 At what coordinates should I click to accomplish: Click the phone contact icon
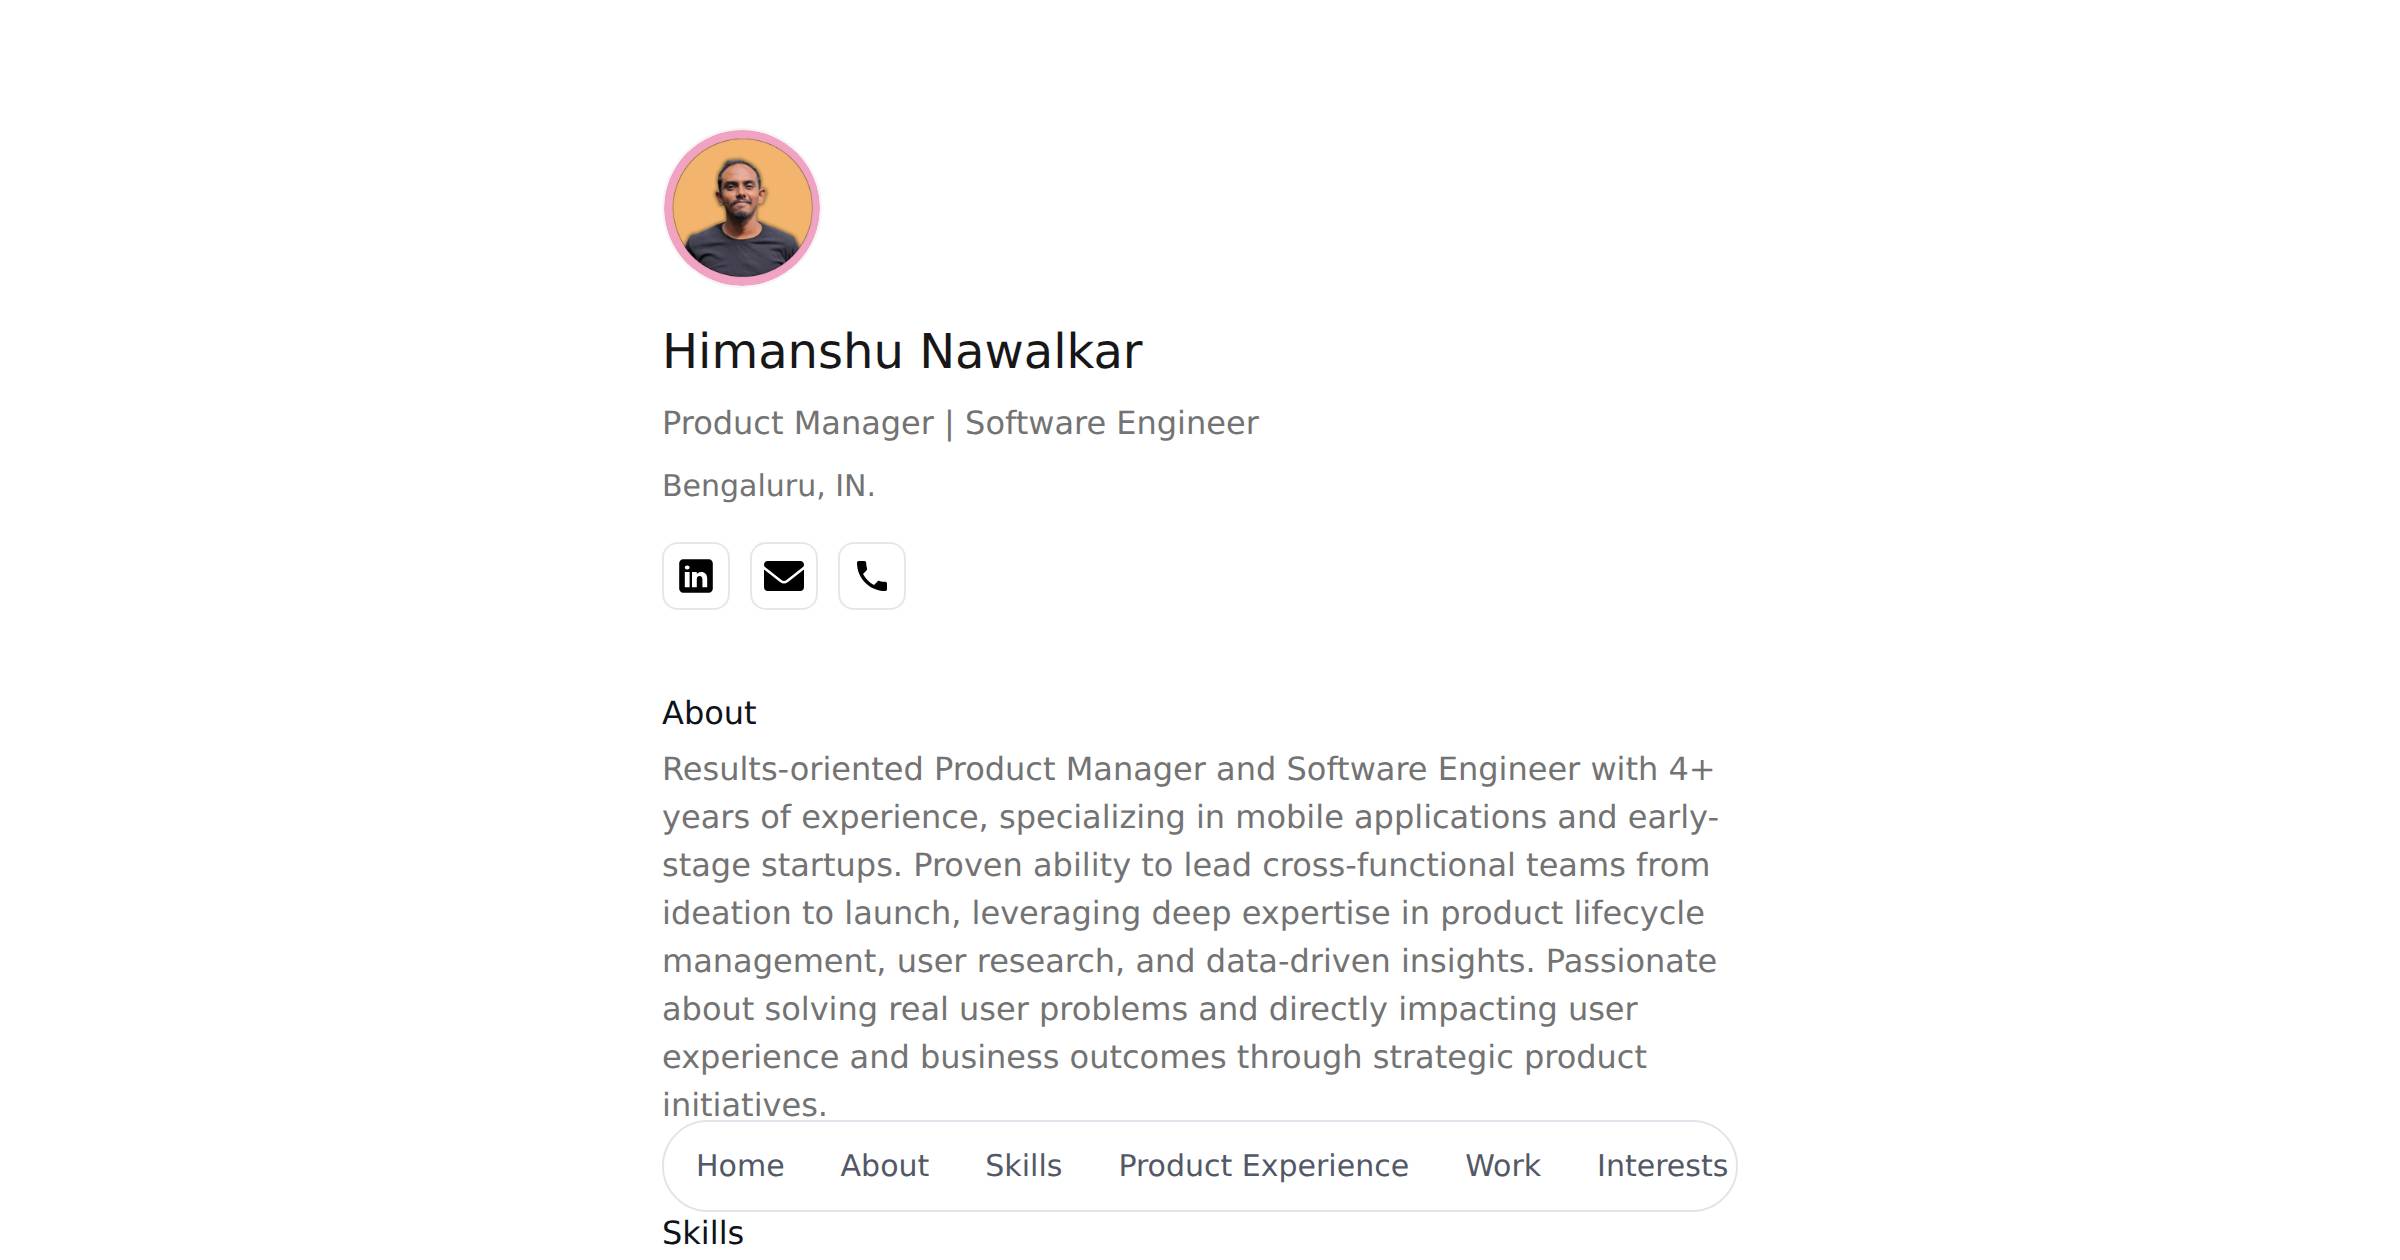(871, 576)
